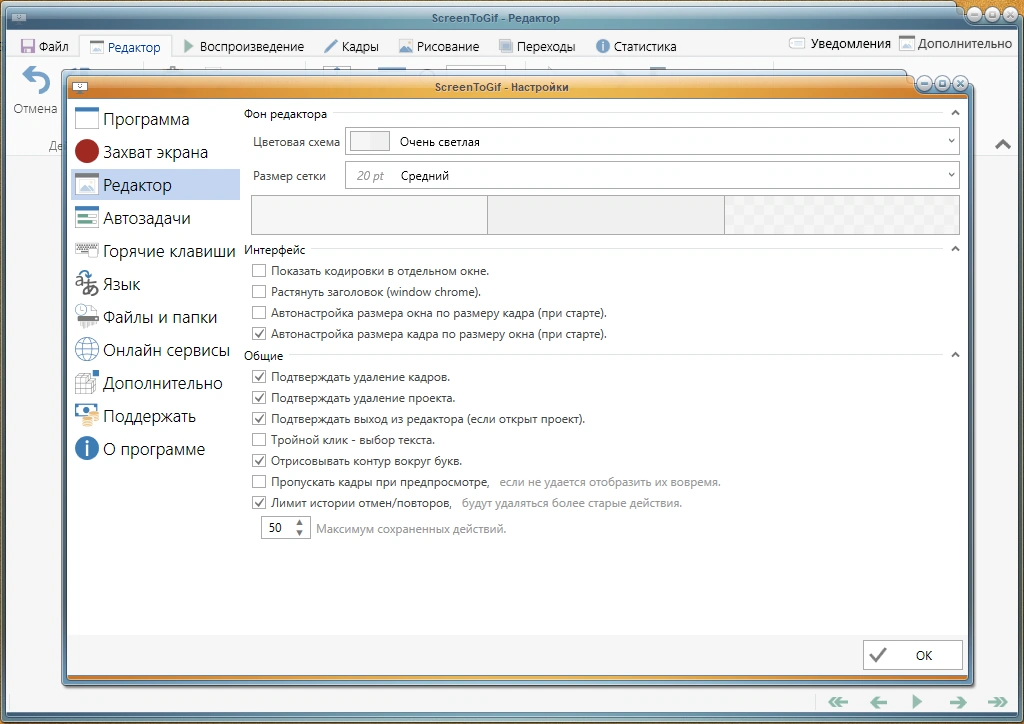Click the Горячие клавиши keyboard icon
This screenshot has height=724, width=1024.
coord(86,249)
